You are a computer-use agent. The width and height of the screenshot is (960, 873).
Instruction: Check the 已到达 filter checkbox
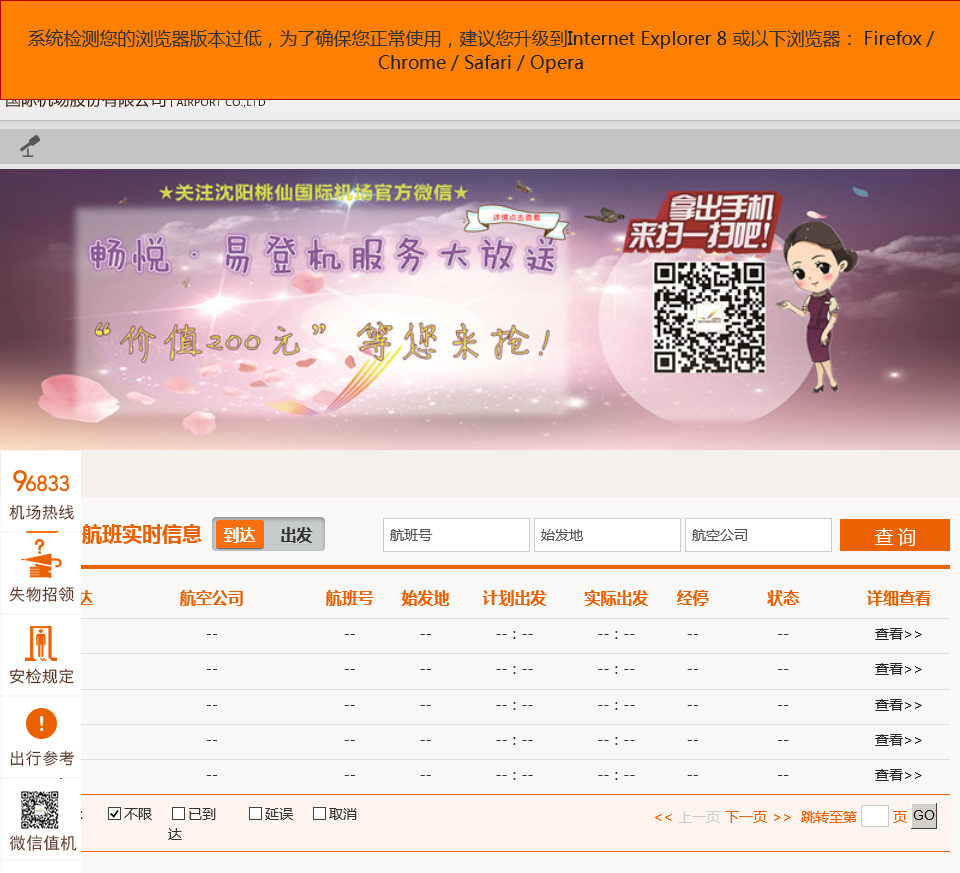click(178, 814)
